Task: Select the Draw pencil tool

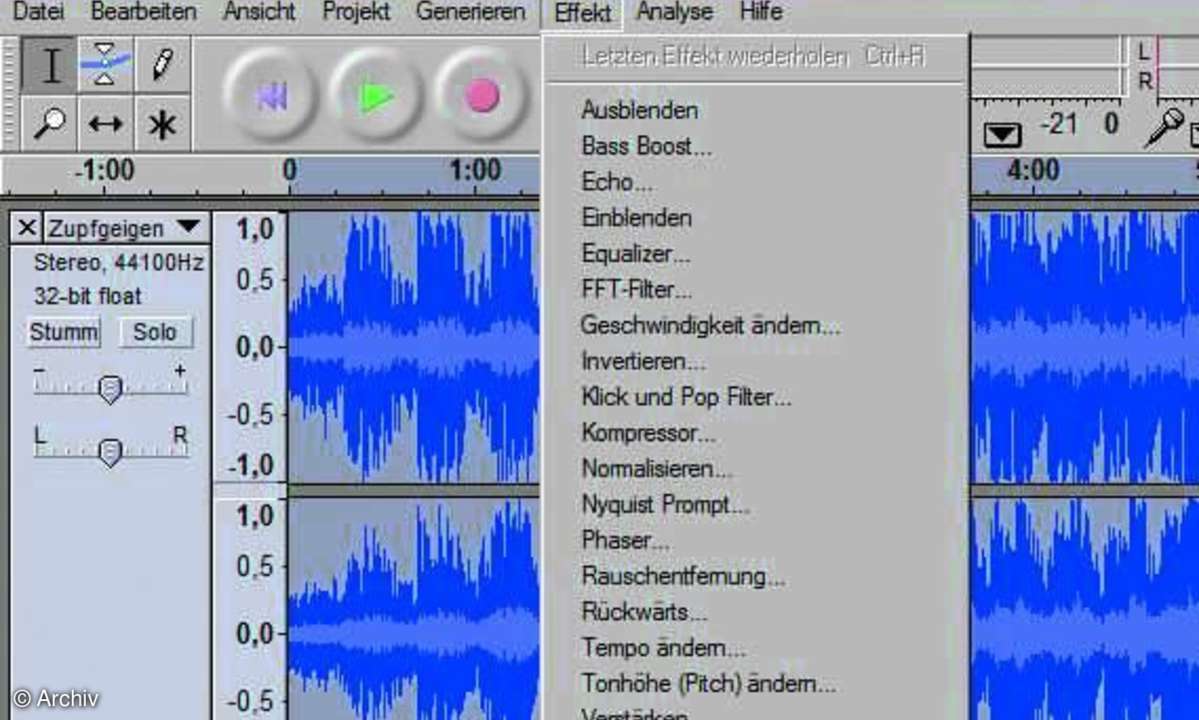Action: click(162, 65)
